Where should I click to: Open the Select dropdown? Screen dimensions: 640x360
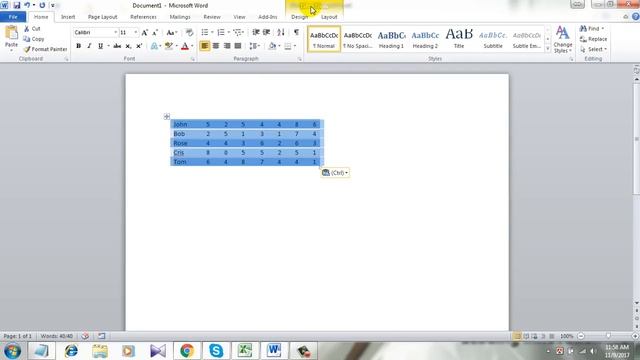pyautogui.click(x=593, y=49)
